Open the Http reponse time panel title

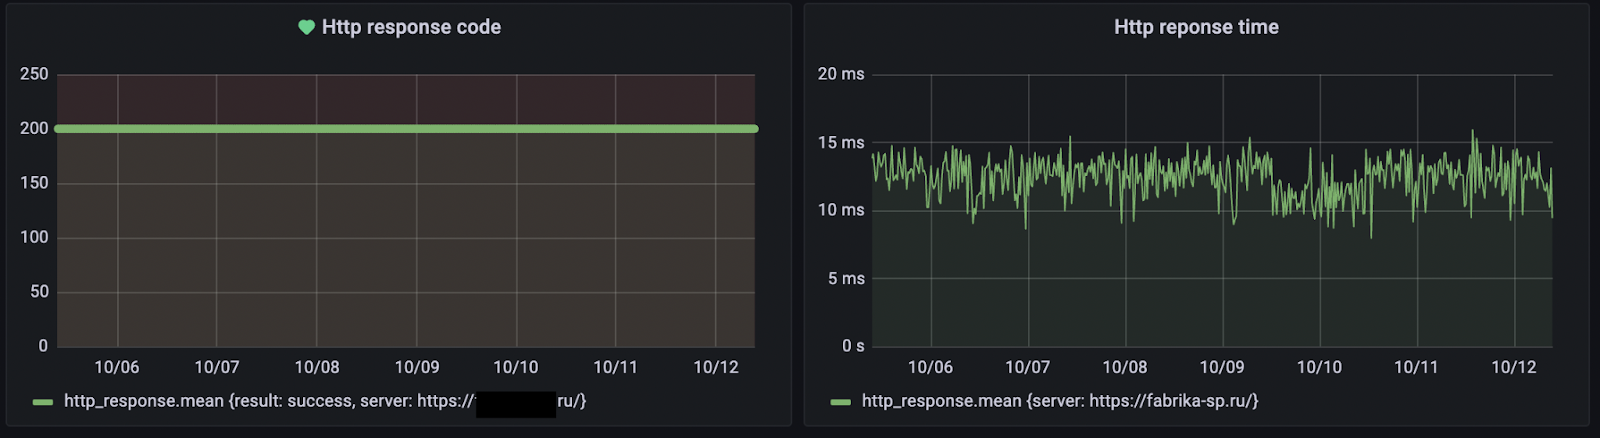[1196, 27]
